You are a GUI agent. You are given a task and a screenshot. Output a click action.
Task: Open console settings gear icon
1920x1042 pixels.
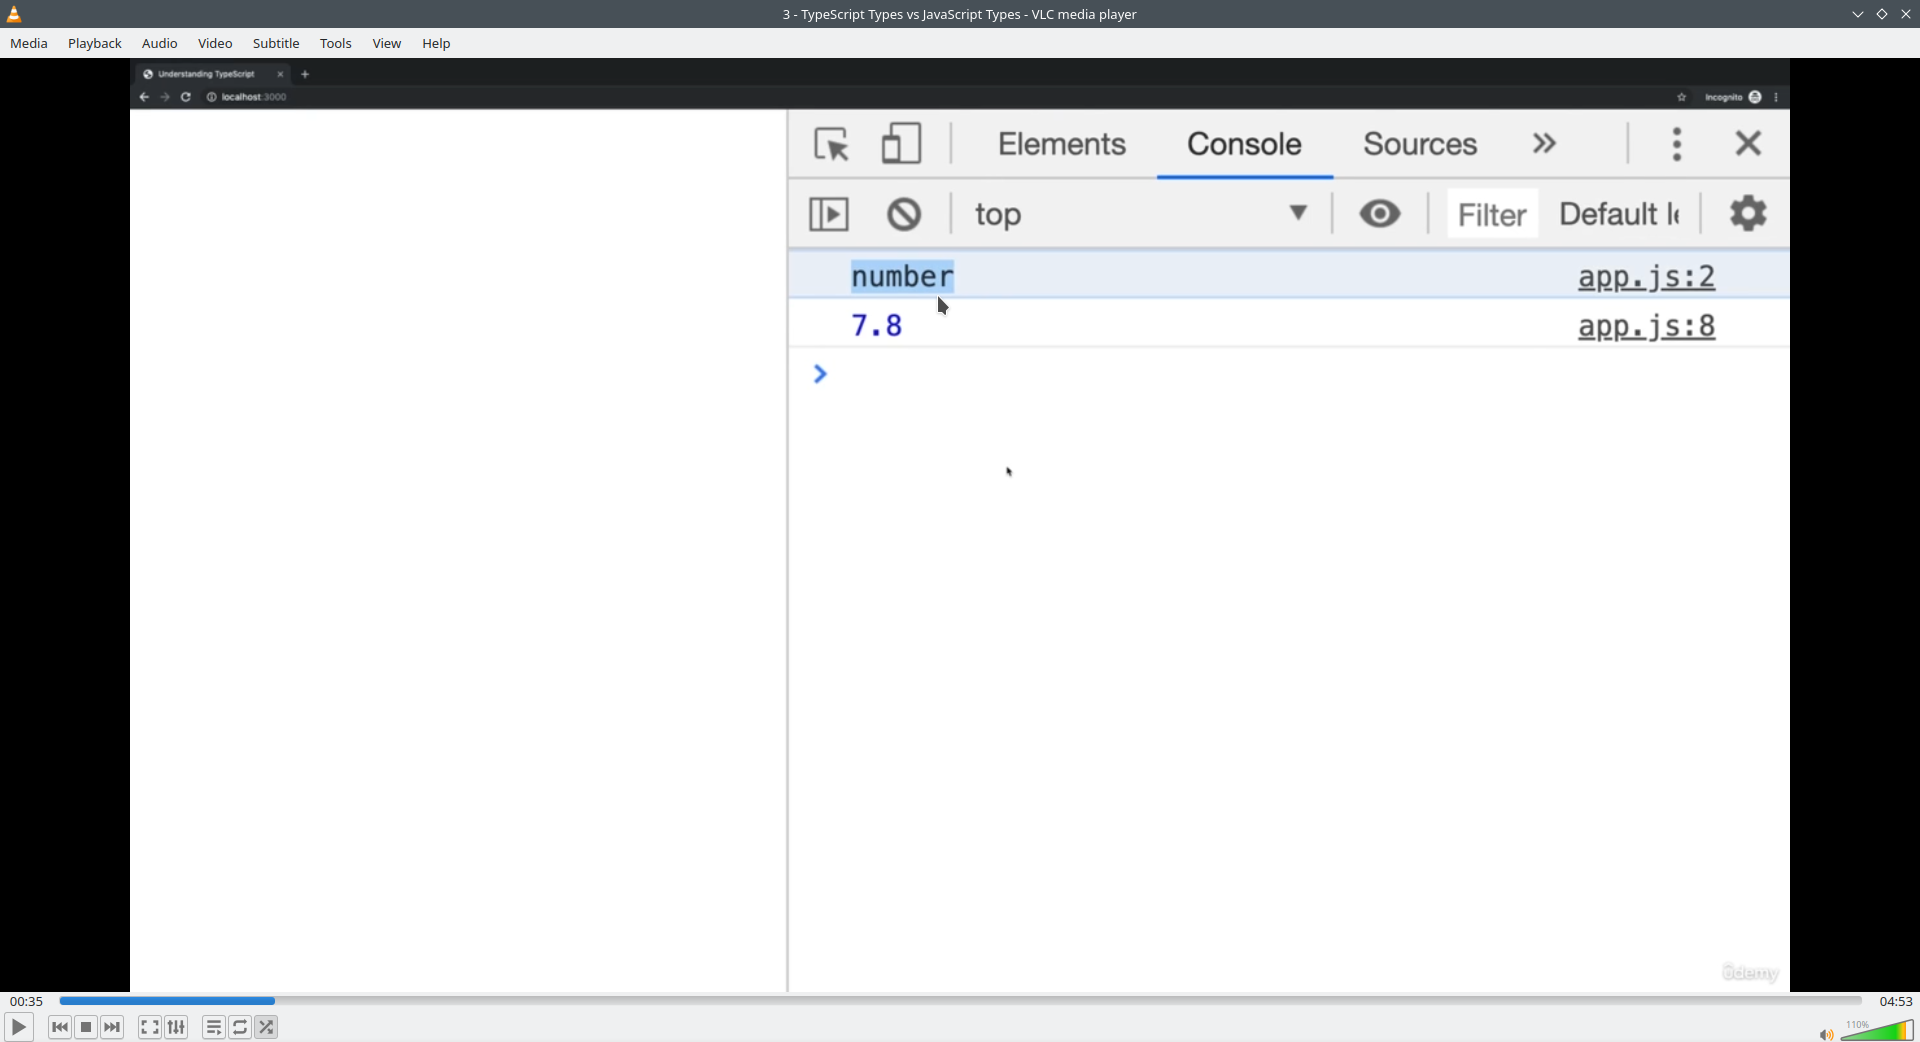[x=1748, y=213]
